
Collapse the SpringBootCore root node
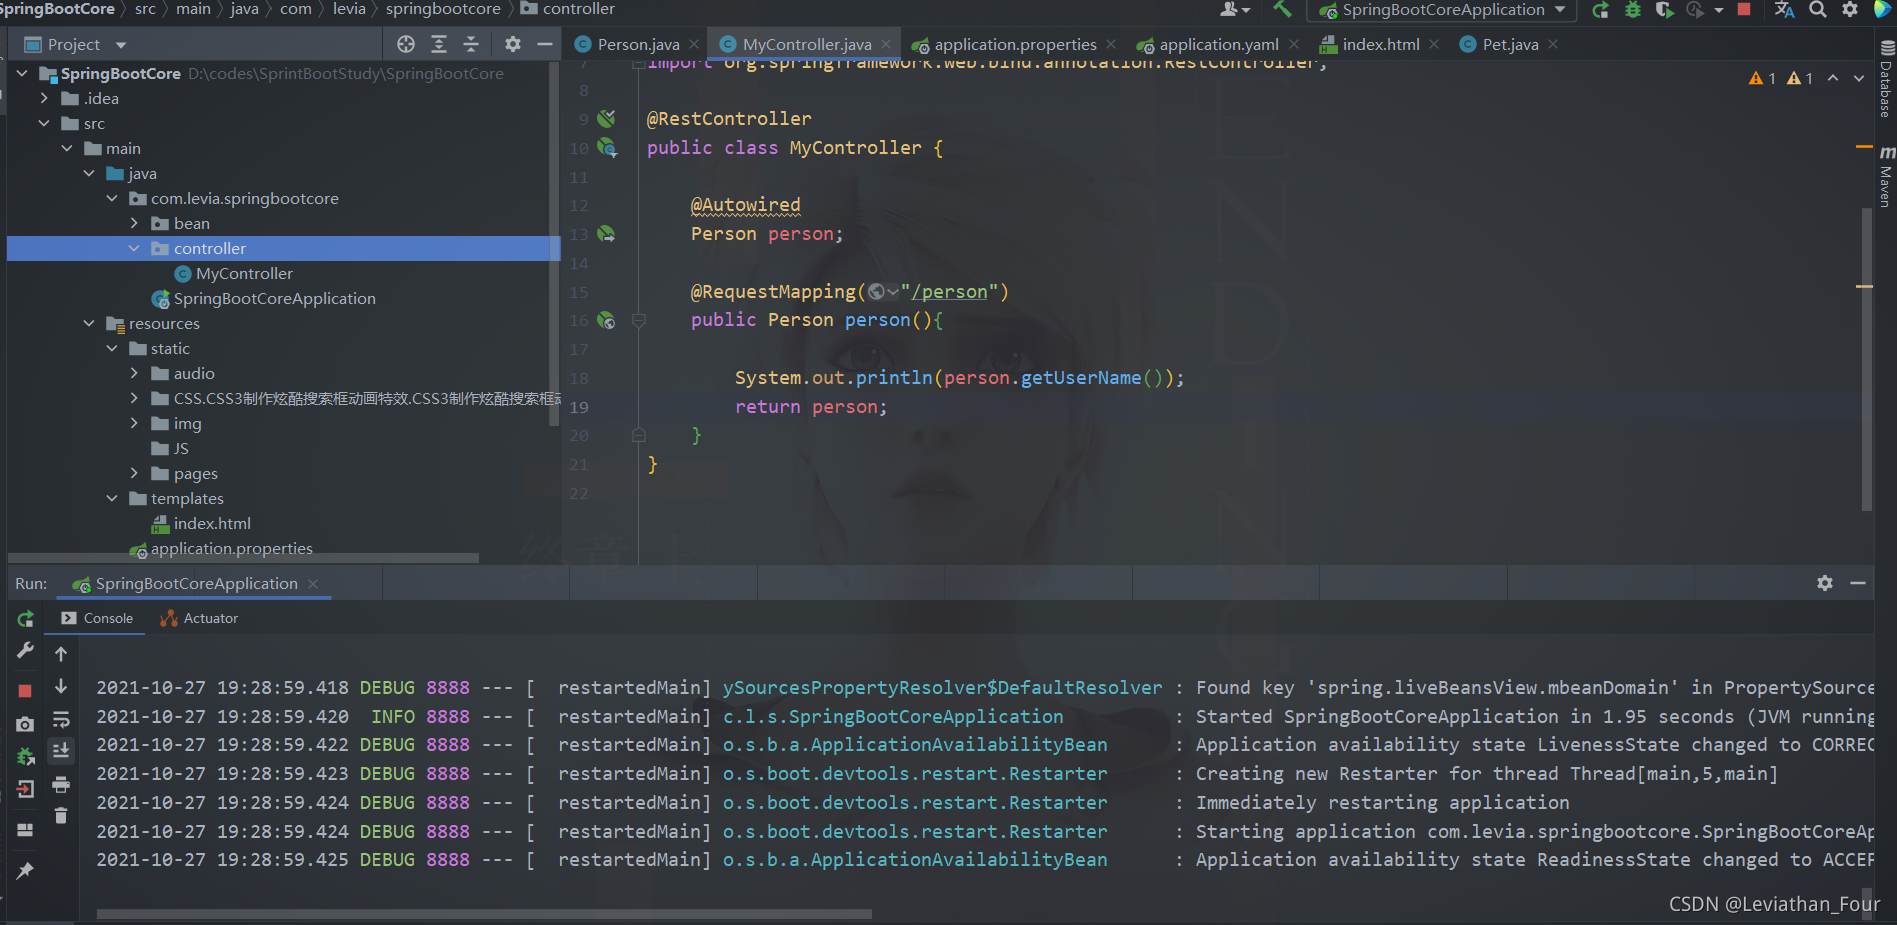pos(22,73)
